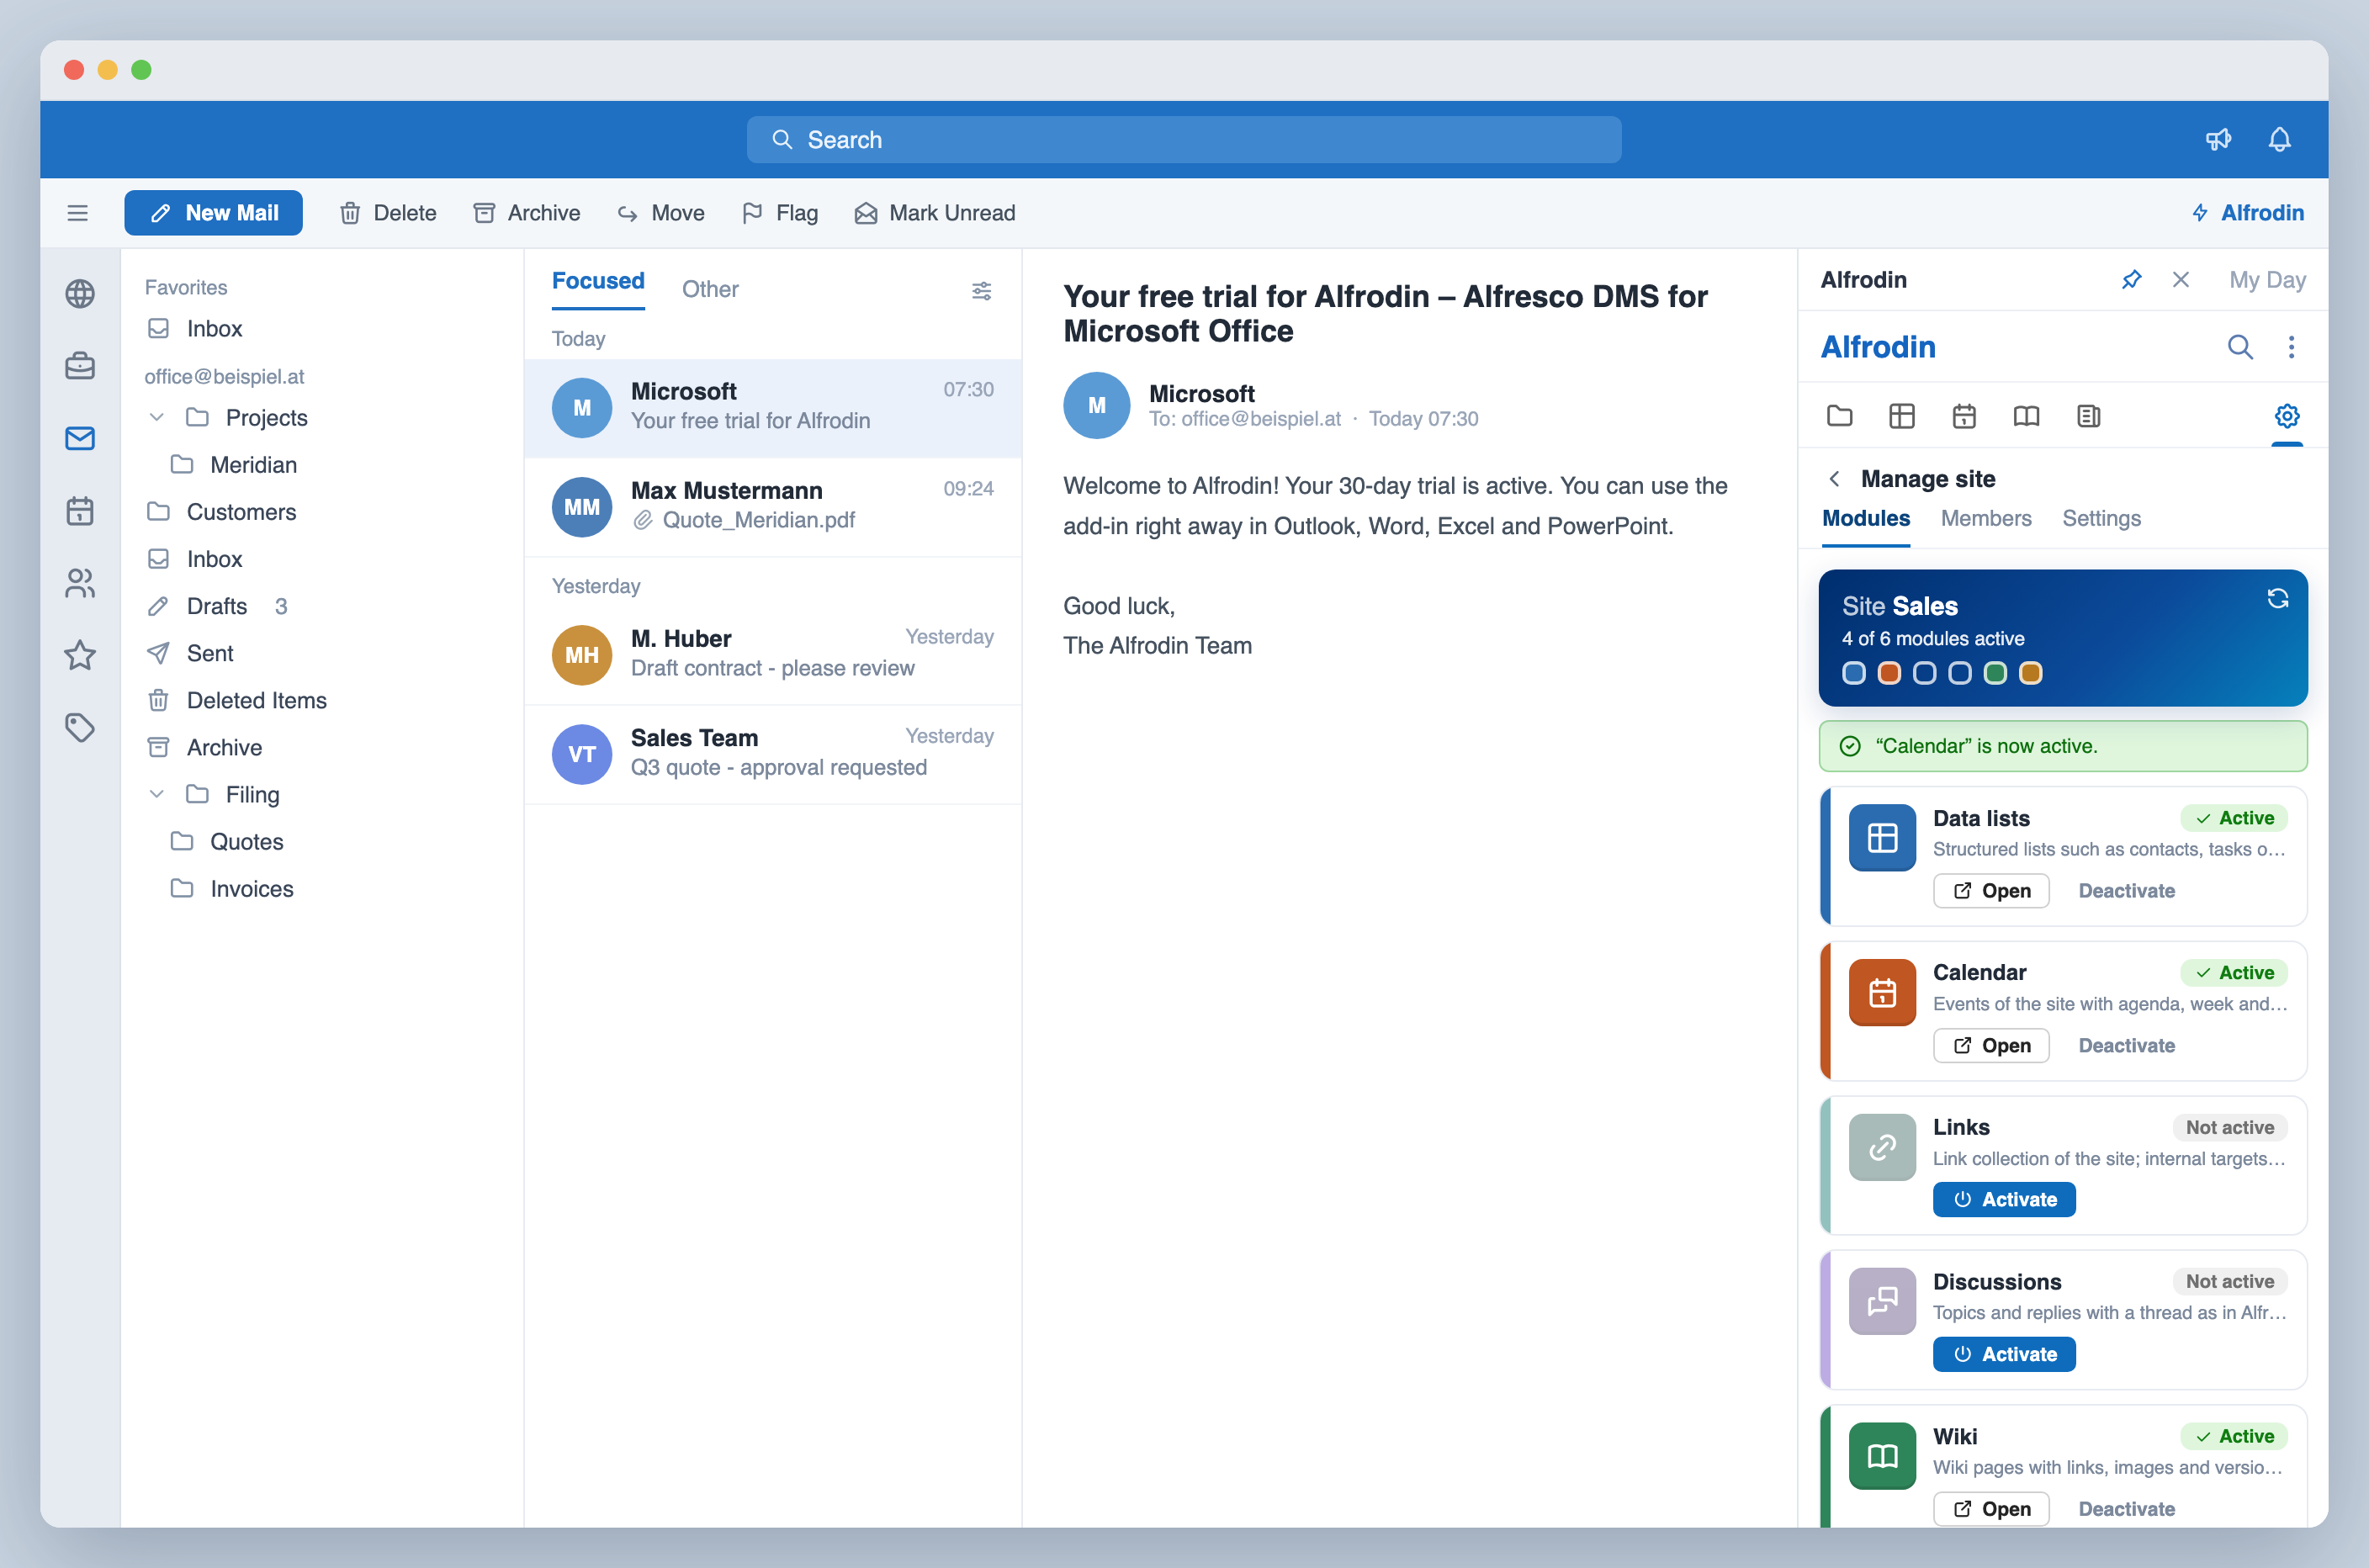The image size is (2369, 1568).
Task: Click the green module indicator dot
Action: point(1994,673)
